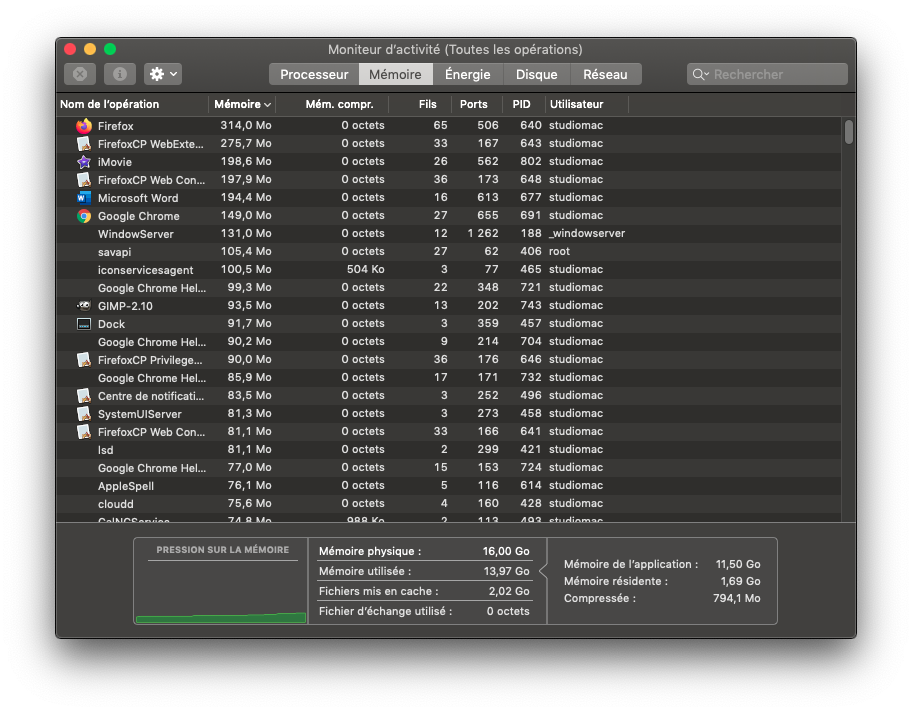The image size is (912, 712).
Task: Click the search magnifier dropdown icon
Action: tap(701, 74)
